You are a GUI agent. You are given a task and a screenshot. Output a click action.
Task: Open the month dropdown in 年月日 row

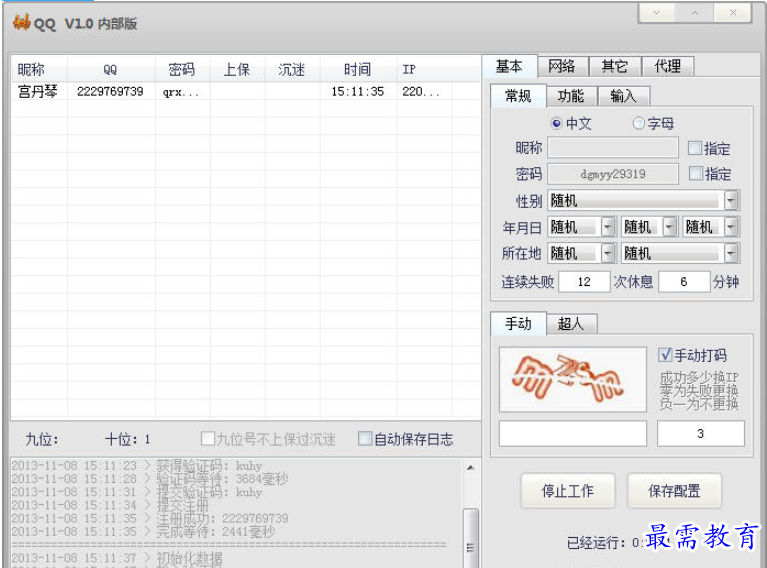click(649, 227)
